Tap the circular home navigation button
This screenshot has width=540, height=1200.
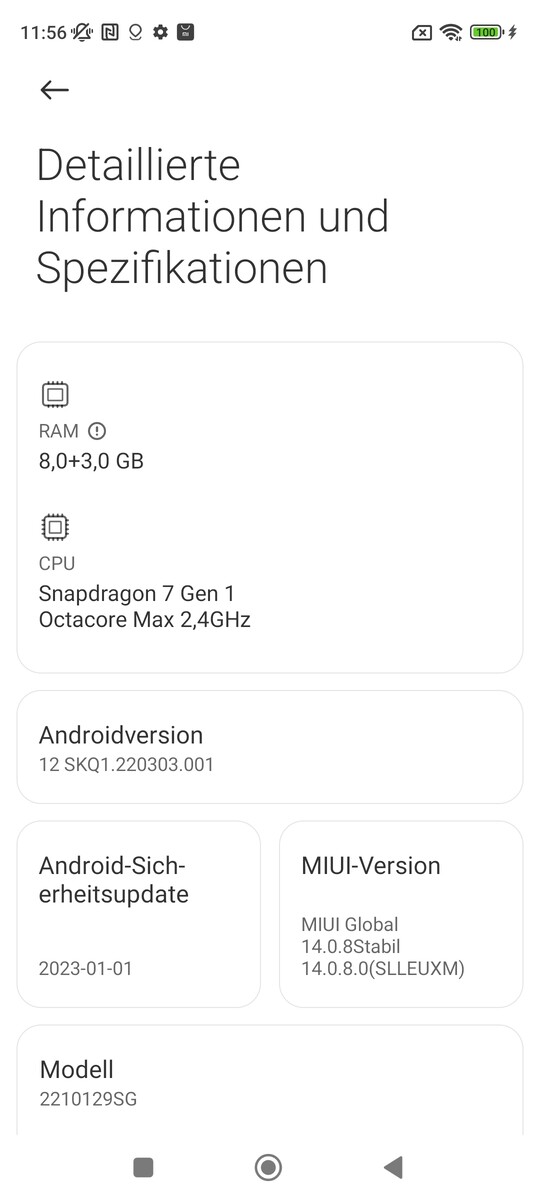coord(268,1167)
